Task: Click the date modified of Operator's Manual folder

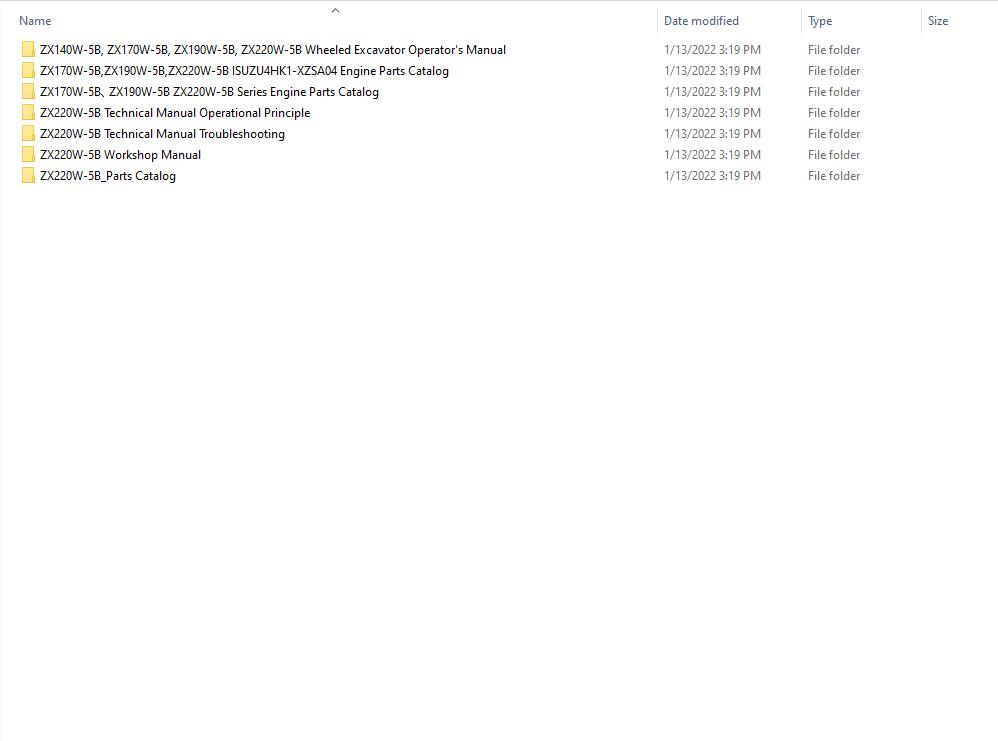Action: click(712, 50)
